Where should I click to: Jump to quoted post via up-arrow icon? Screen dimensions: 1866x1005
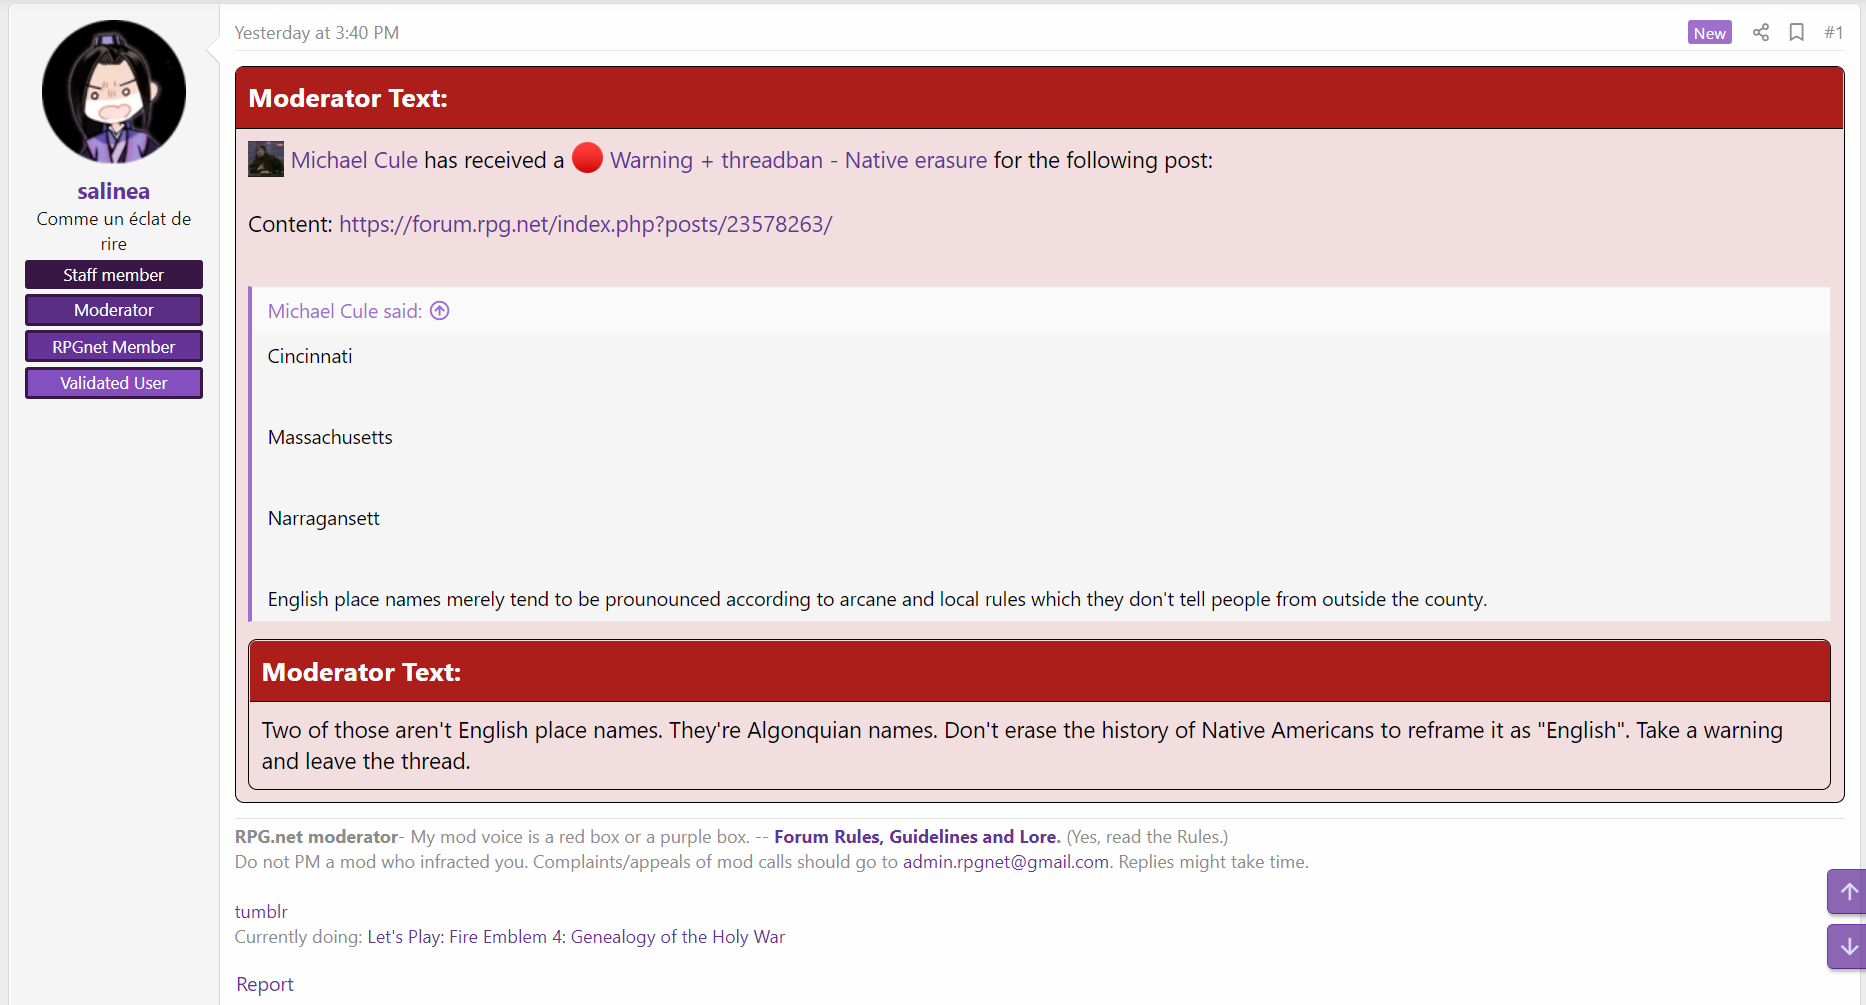click(x=440, y=311)
